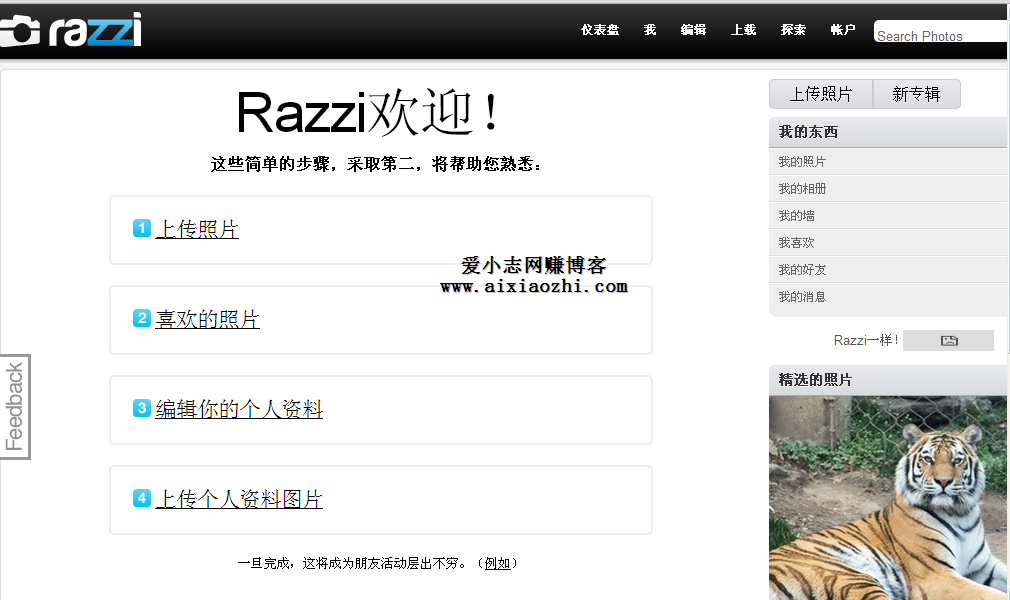Image resolution: width=1010 pixels, height=600 pixels.
Task: Open the 上载 menu item
Action: (743, 30)
